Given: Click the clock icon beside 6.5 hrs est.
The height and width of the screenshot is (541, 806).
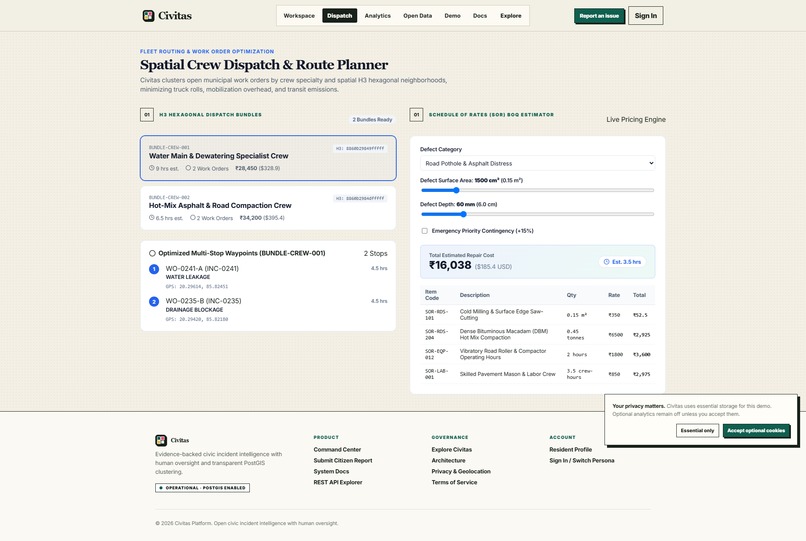Looking at the screenshot, I should click(x=152, y=218).
